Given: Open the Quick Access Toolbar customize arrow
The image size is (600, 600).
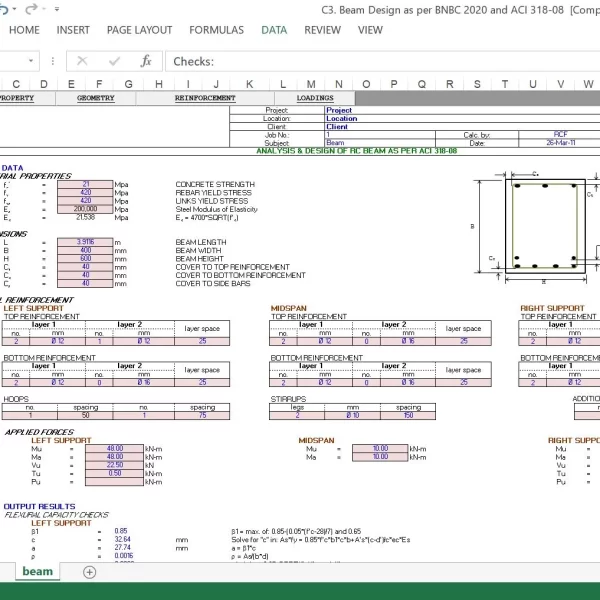Looking at the screenshot, I should coord(57,9).
